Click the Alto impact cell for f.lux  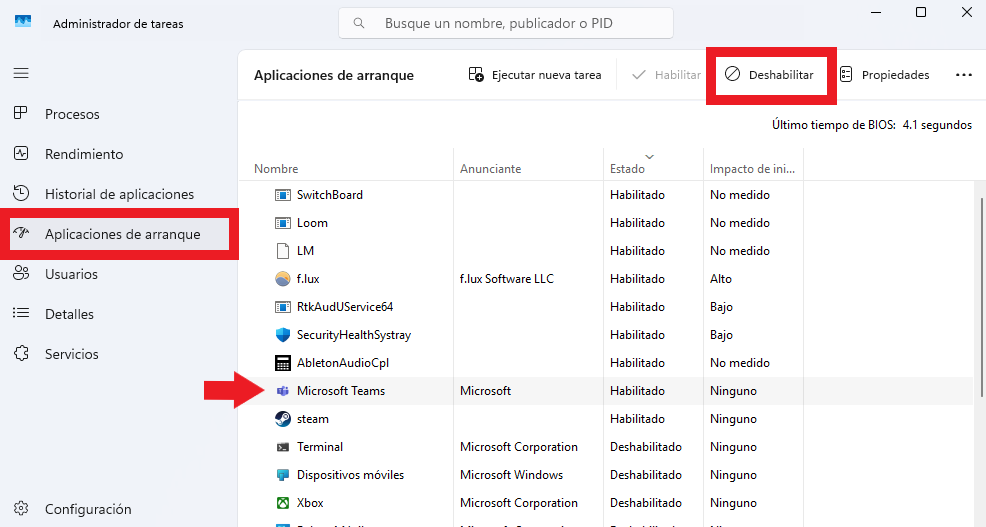(721, 279)
